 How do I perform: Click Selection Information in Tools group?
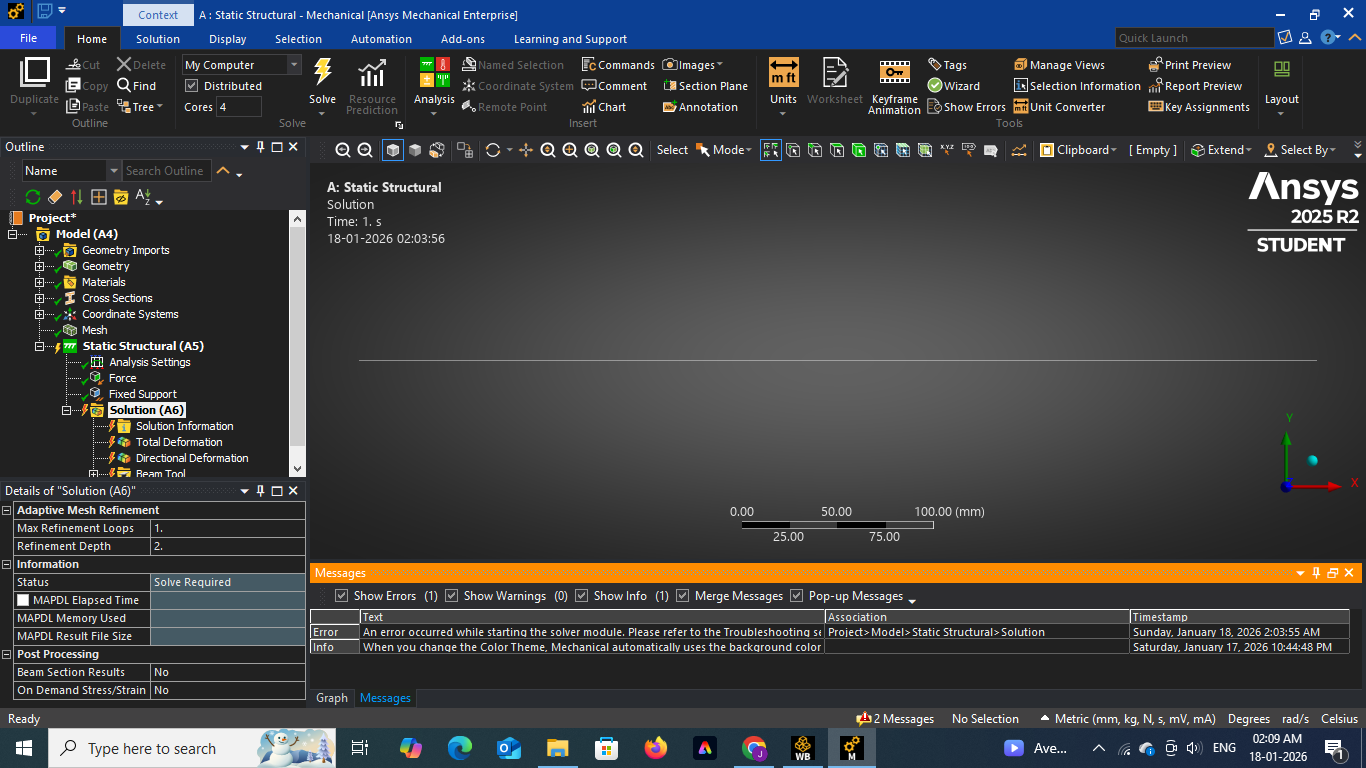tap(1077, 86)
